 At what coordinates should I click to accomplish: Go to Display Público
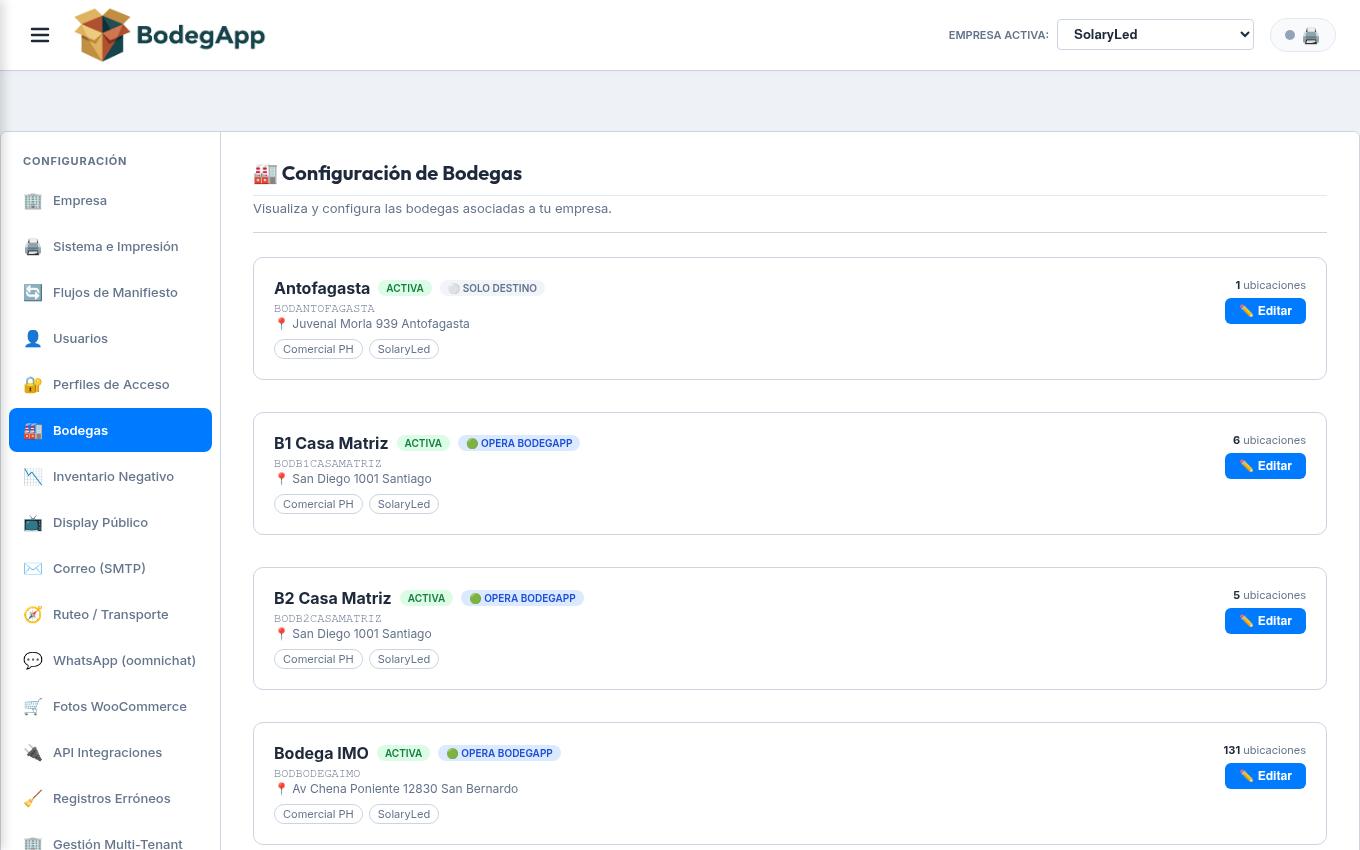[x=110, y=522]
